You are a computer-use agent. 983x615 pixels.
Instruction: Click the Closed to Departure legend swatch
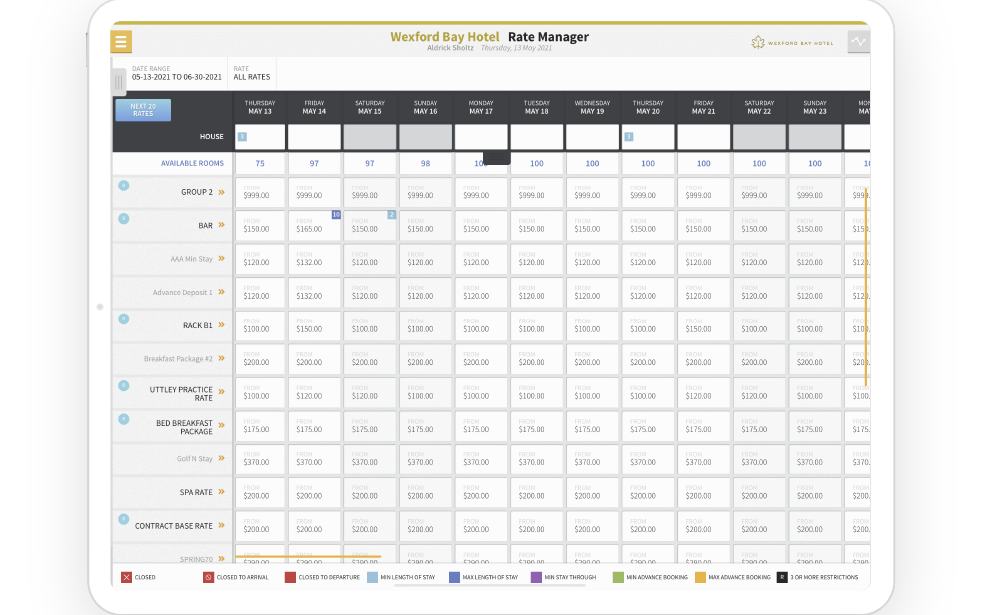coord(290,577)
